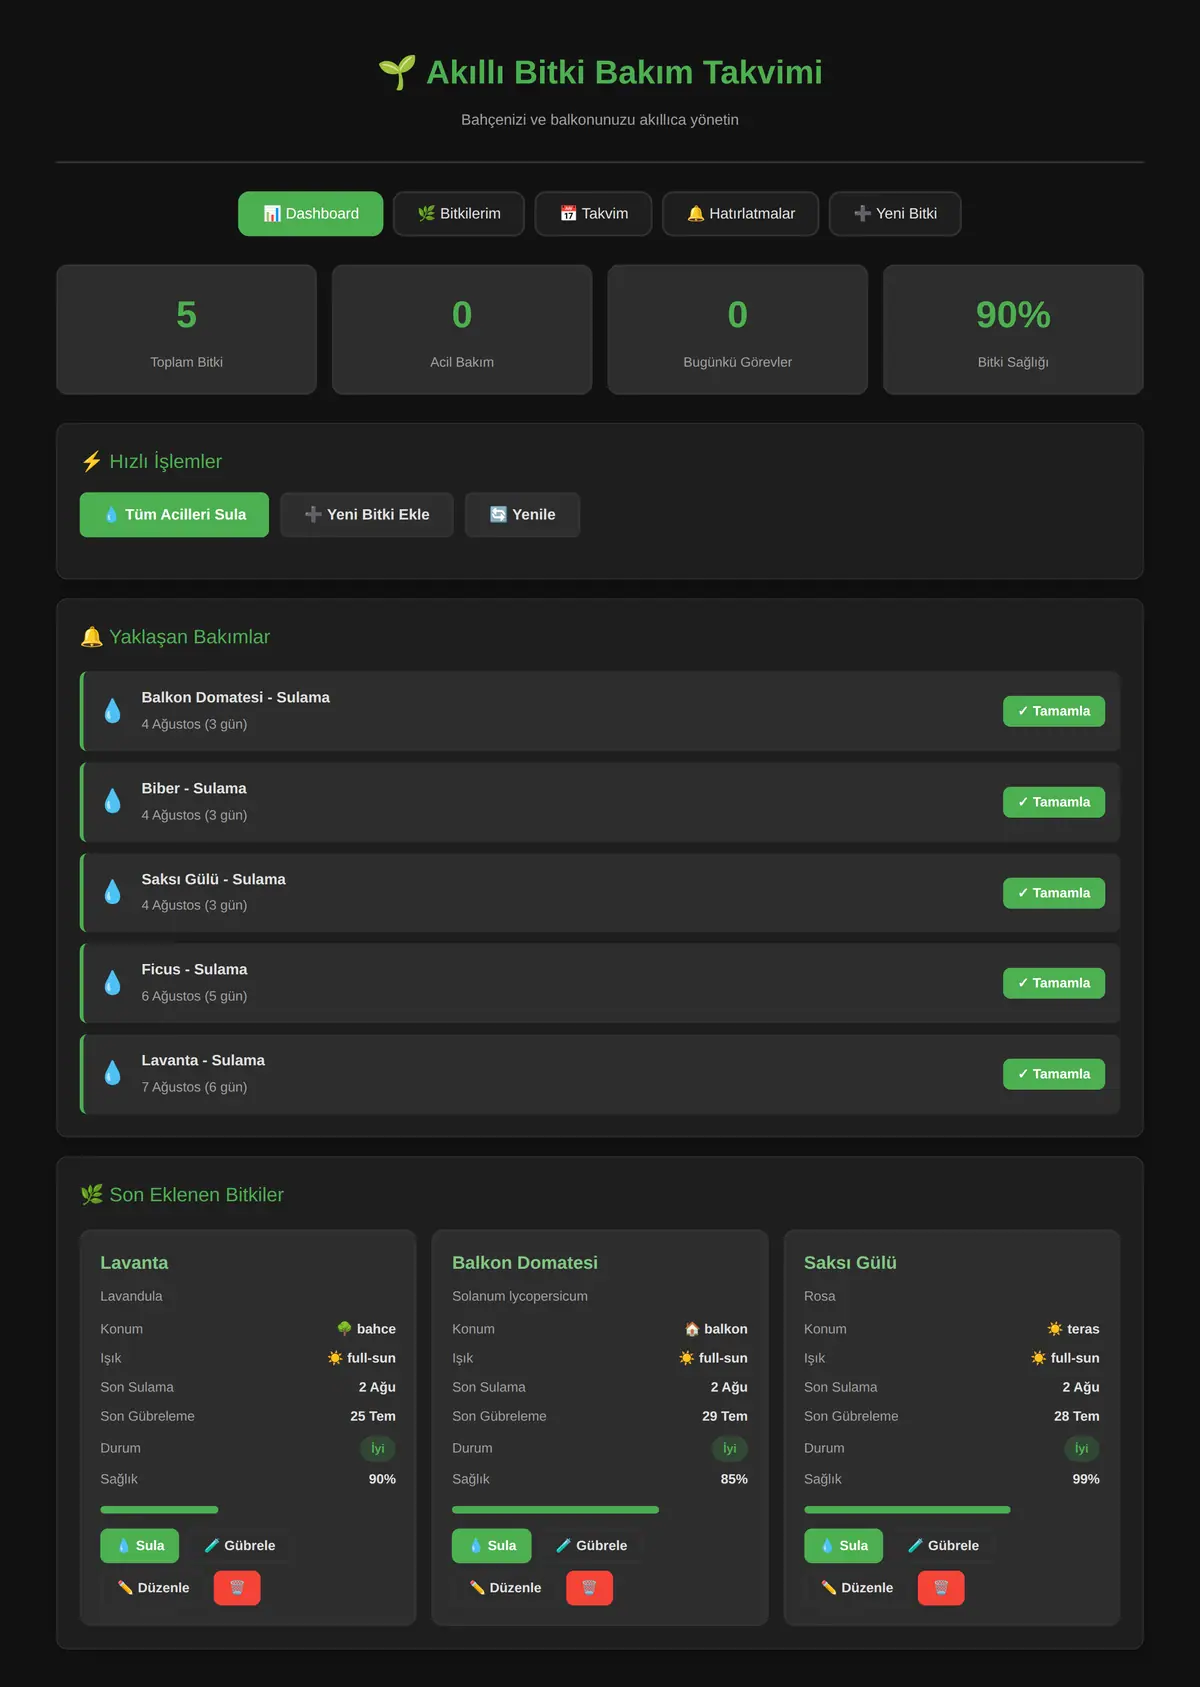Click the Lavanta health progress bar
This screenshot has height=1687, width=1200.
(159, 1510)
